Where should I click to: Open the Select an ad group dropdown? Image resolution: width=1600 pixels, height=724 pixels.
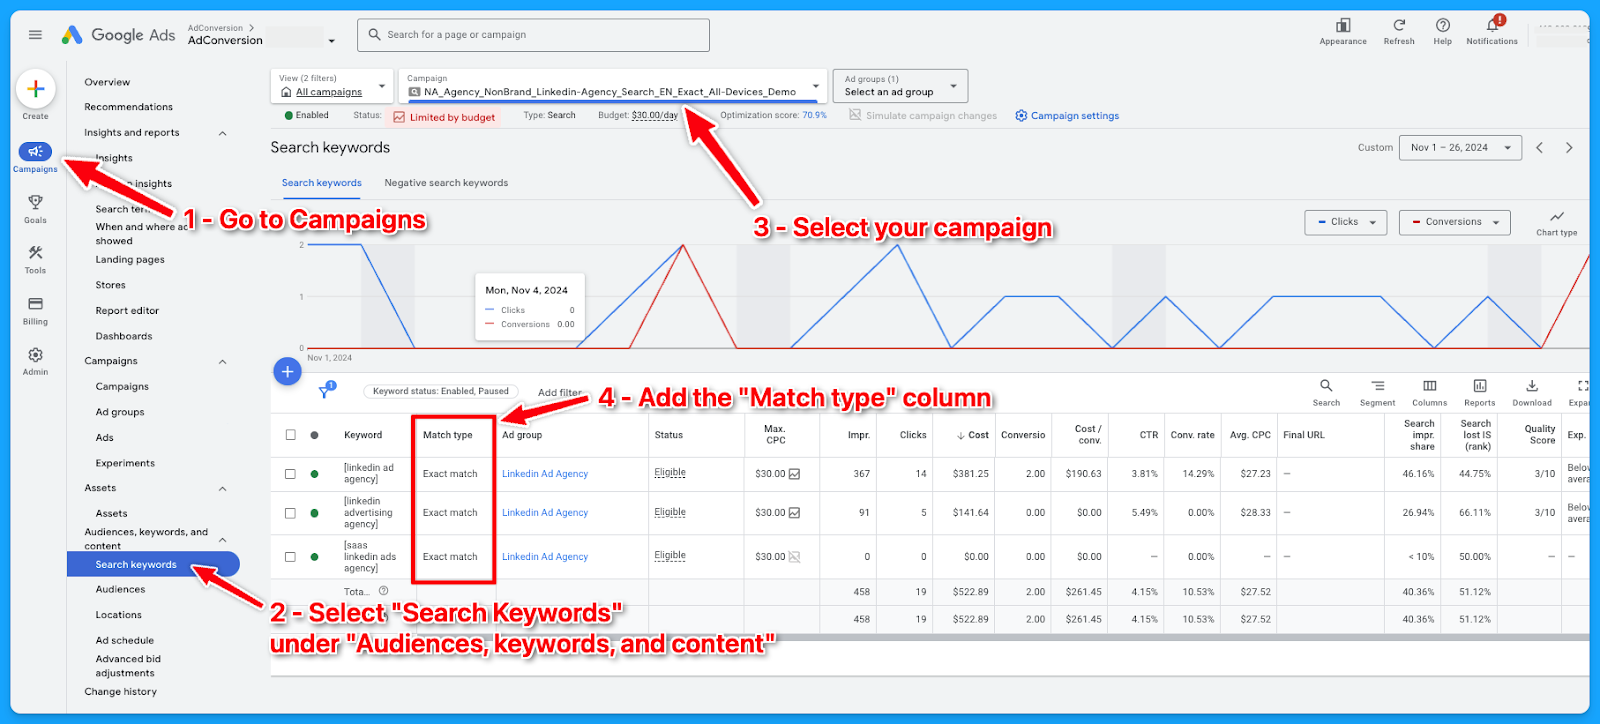point(900,86)
